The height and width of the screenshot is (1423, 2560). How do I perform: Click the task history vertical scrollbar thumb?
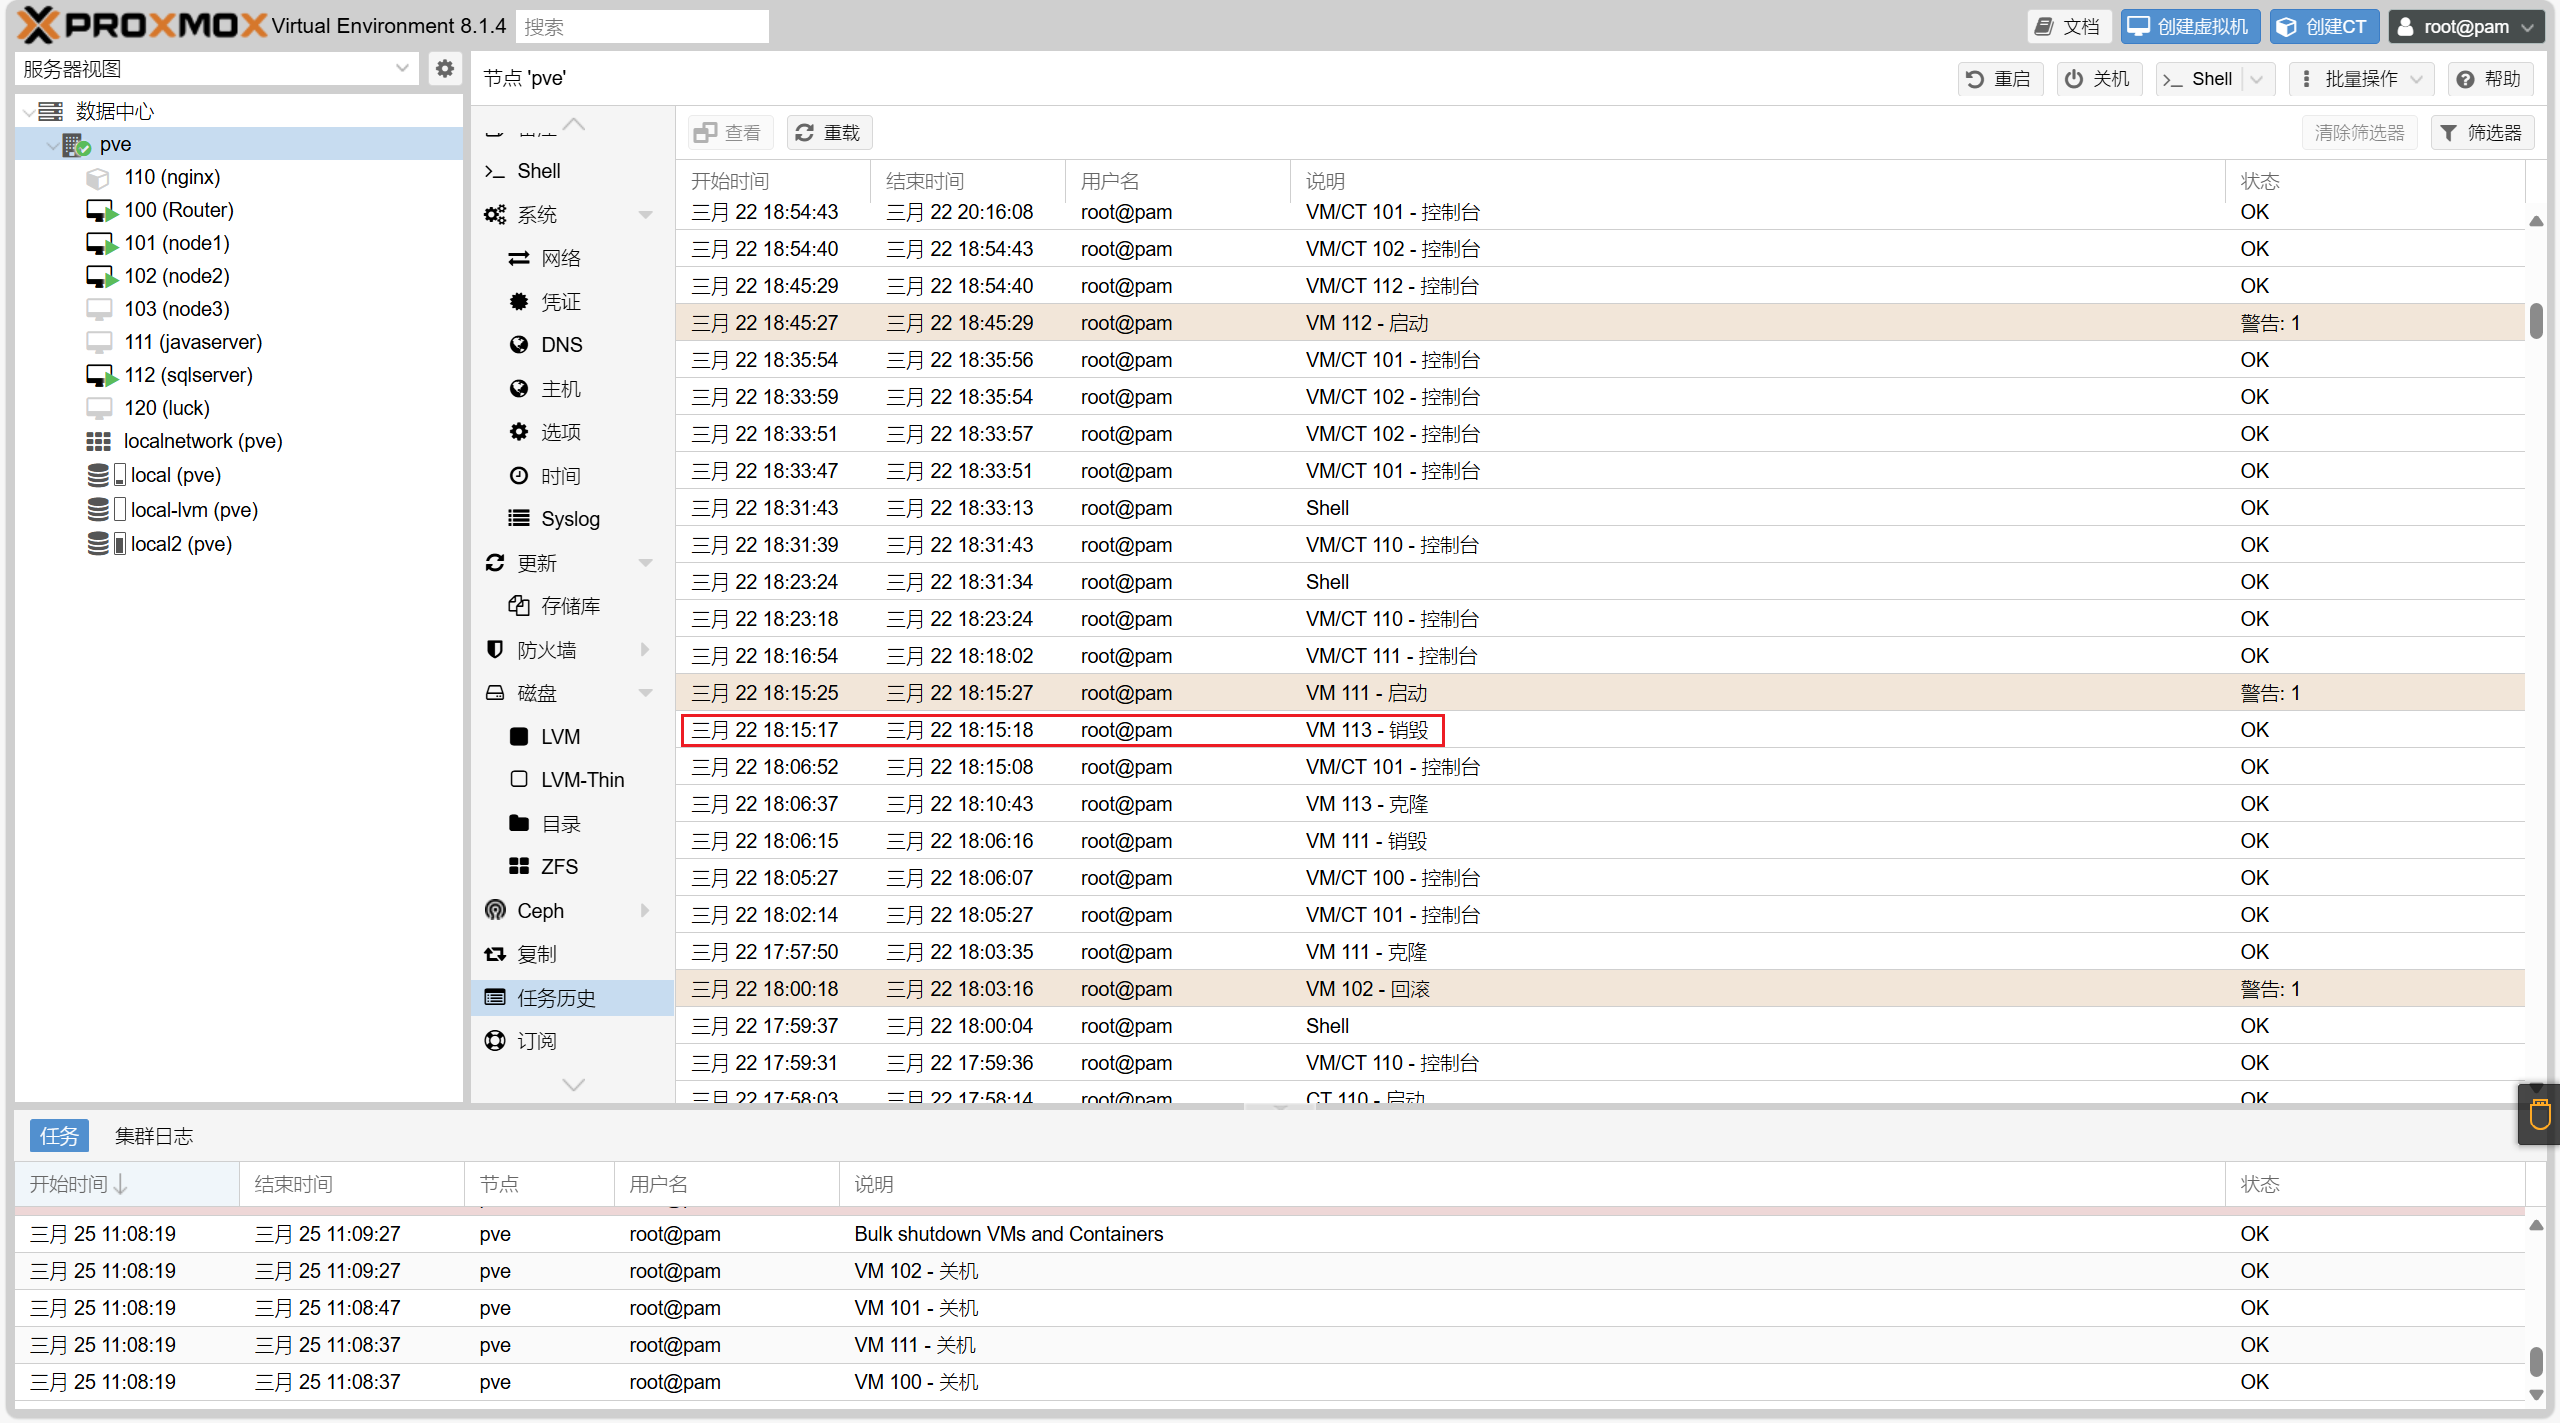click(x=2536, y=321)
